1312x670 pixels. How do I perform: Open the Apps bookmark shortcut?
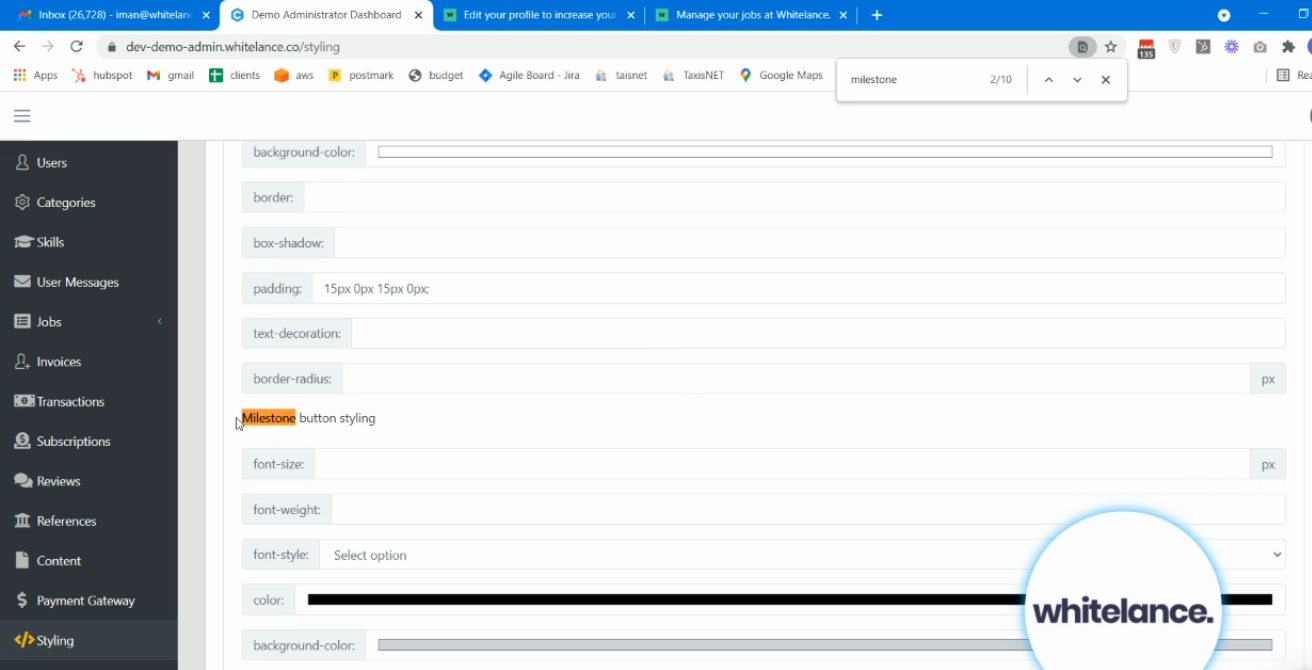(35, 75)
